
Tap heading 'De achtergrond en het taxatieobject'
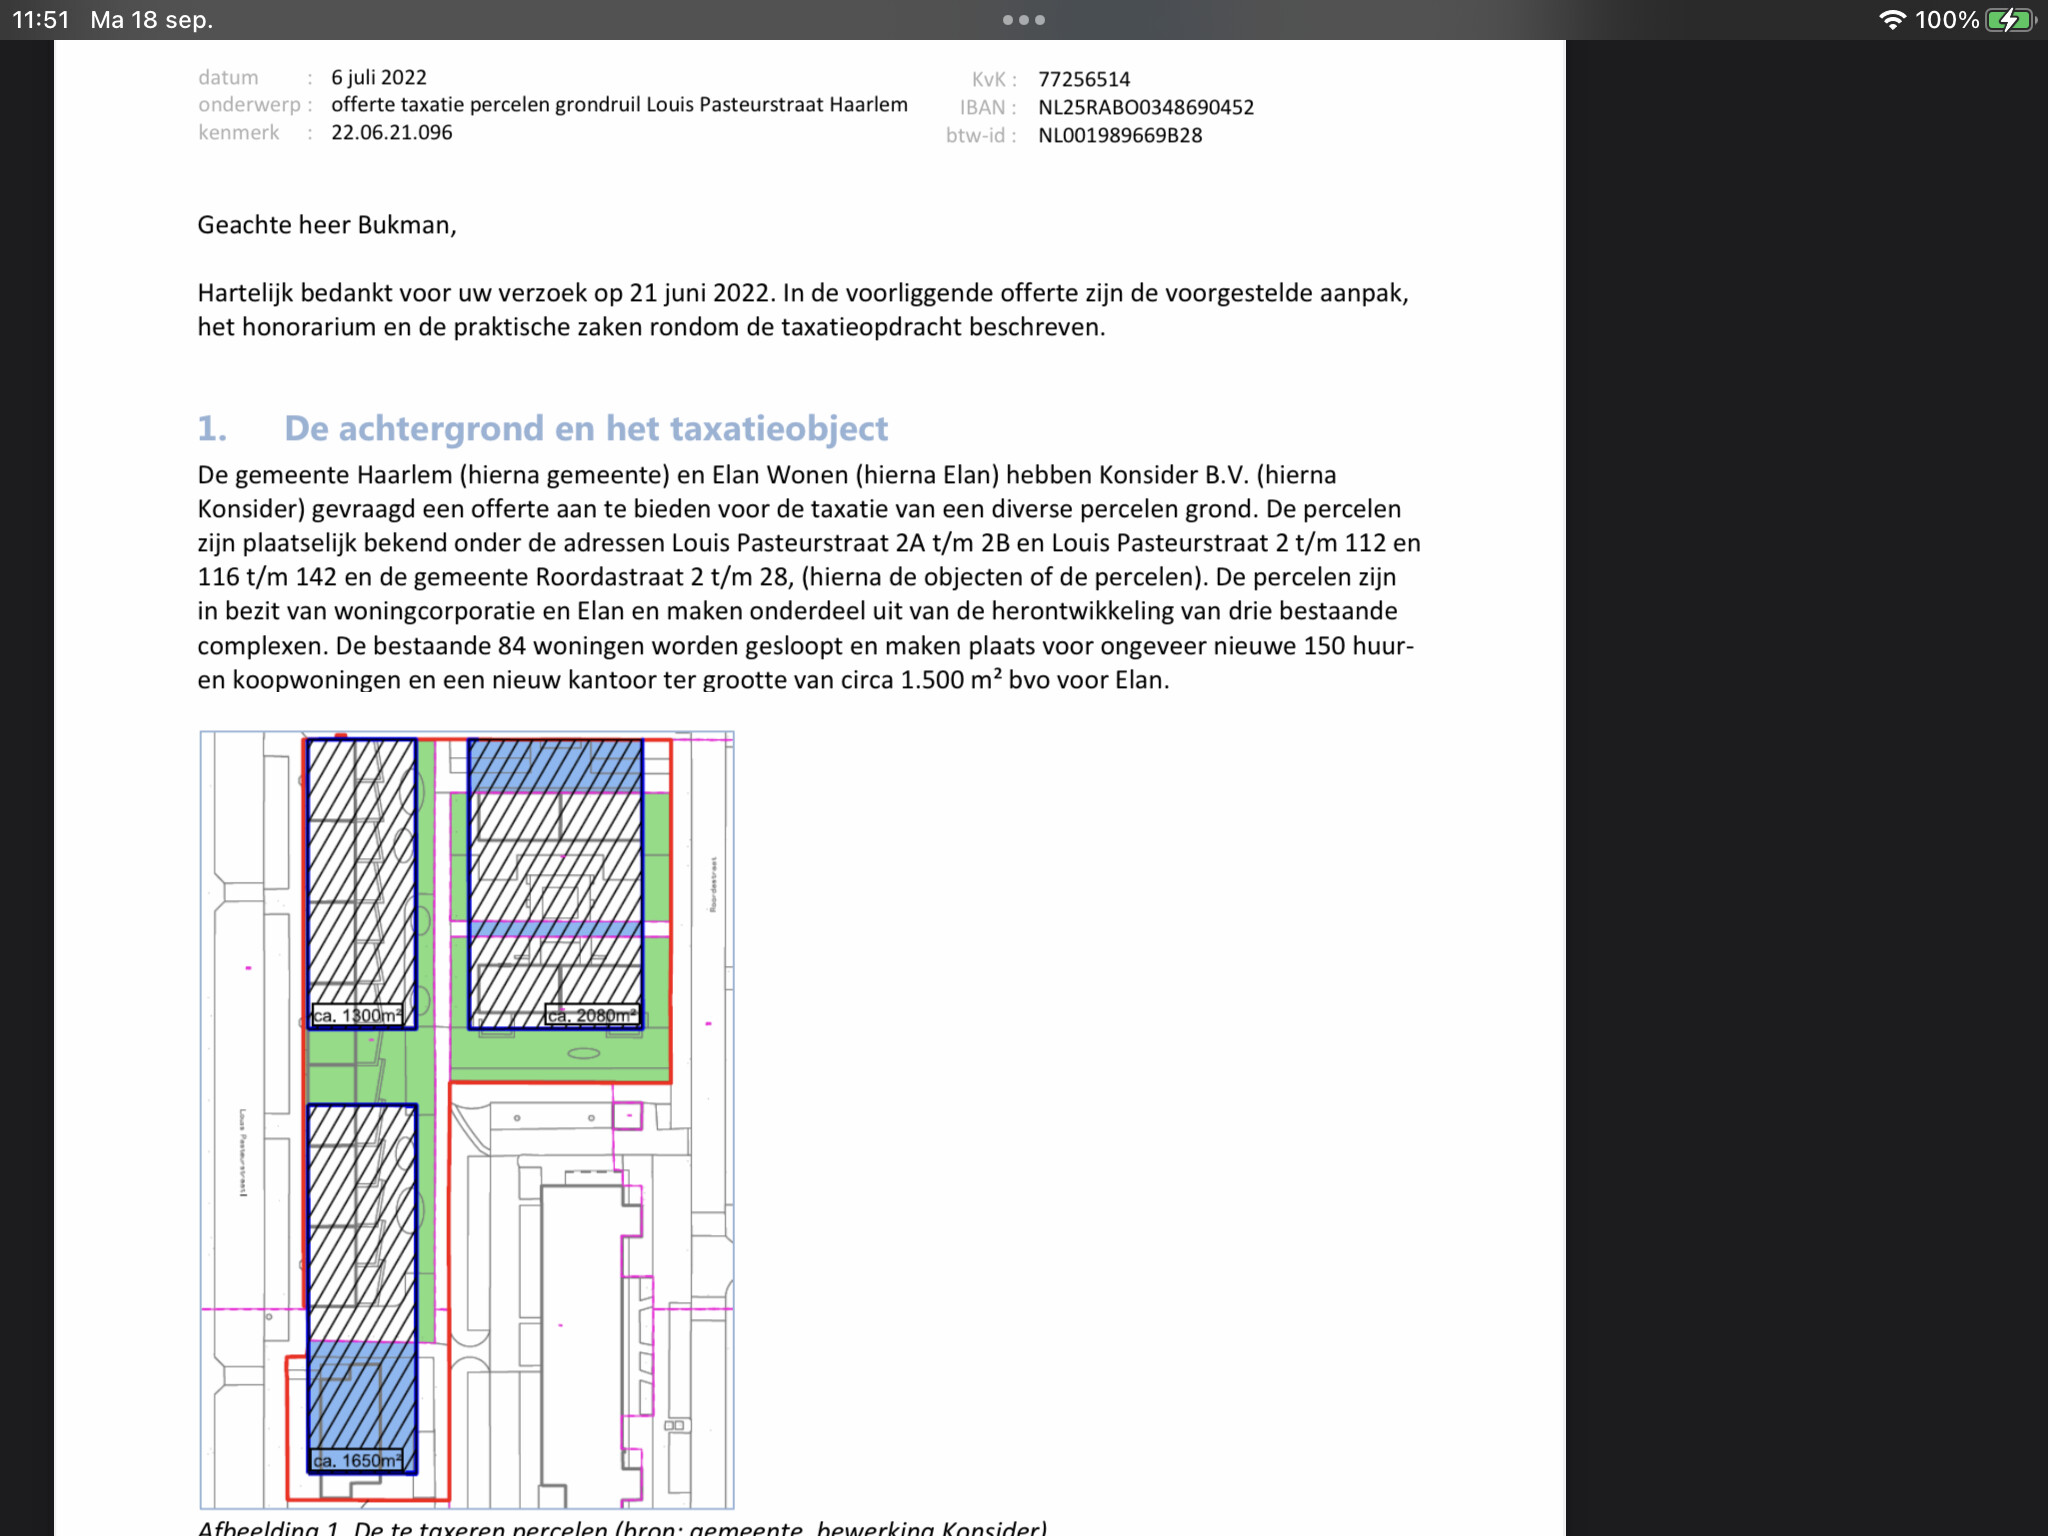click(586, 428)
